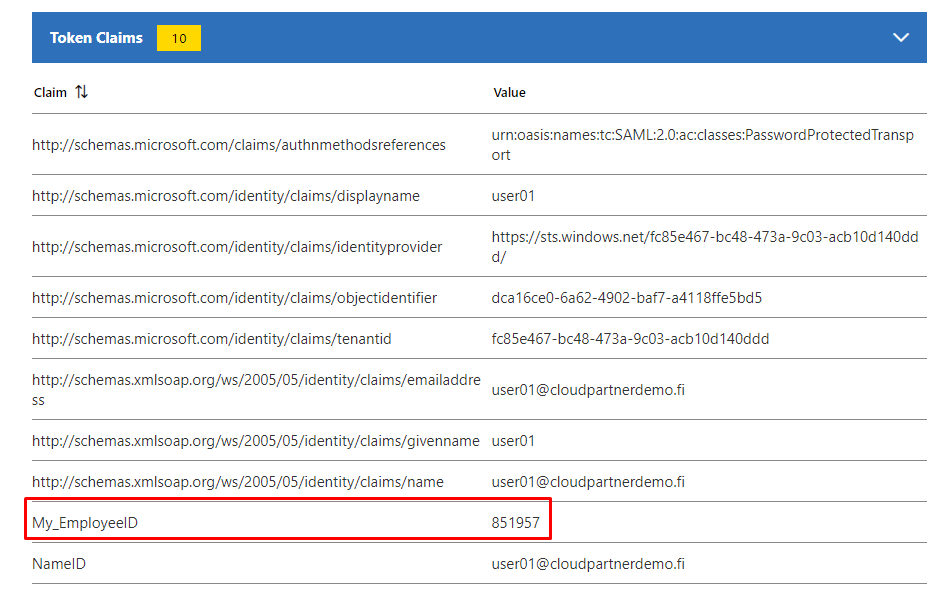The height and width of the screenshot is (590, 934).
Task: Select the objectidentifier claim name
Action: tap(234, 298)
